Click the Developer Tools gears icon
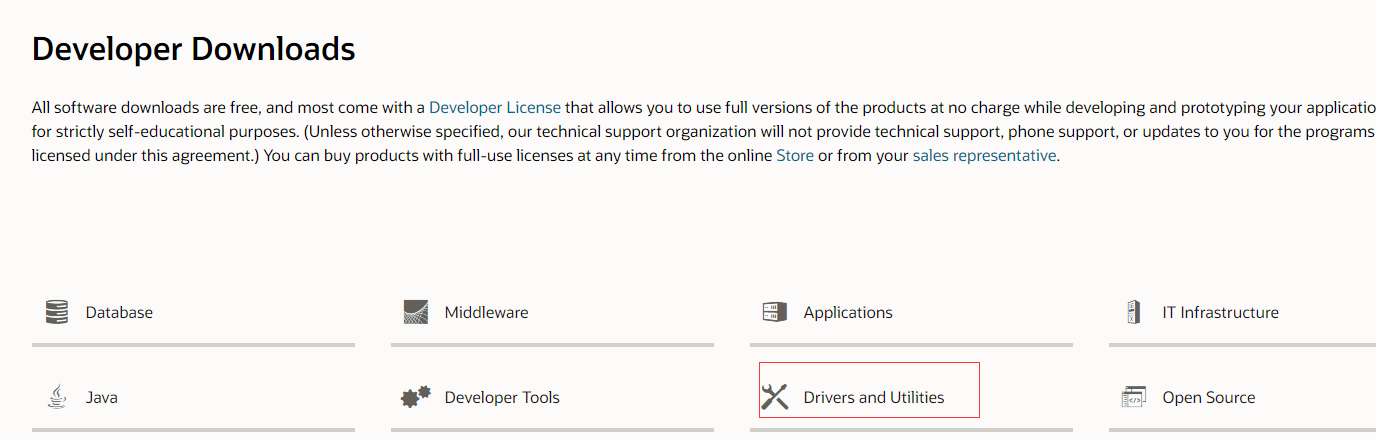 click(x=415, y=397)
